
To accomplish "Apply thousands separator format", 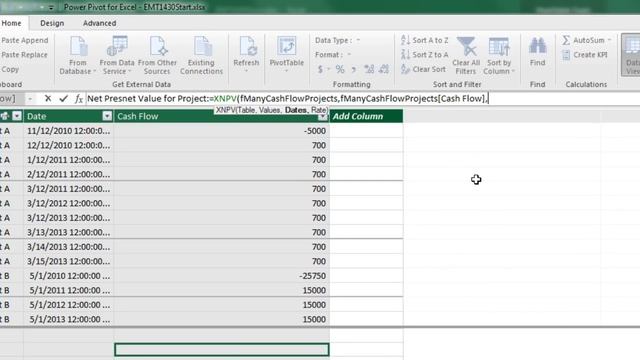I will pos(353,69).
